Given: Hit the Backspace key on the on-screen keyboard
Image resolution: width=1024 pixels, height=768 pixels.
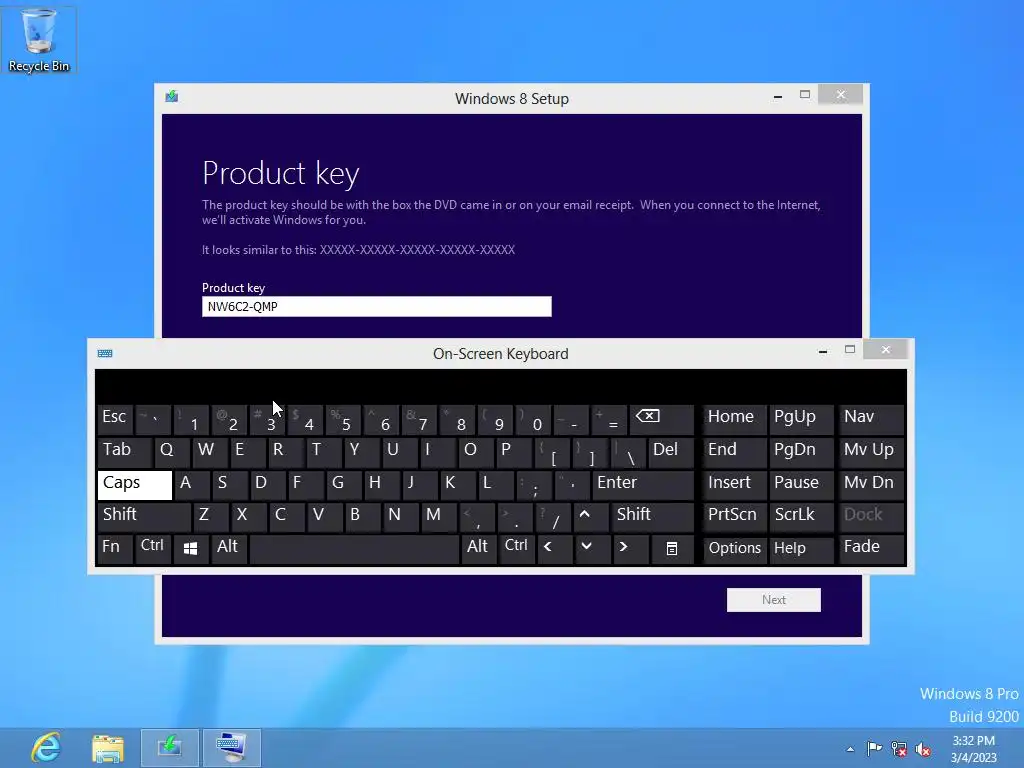Looking at the screenshot, I should (661, 419).
